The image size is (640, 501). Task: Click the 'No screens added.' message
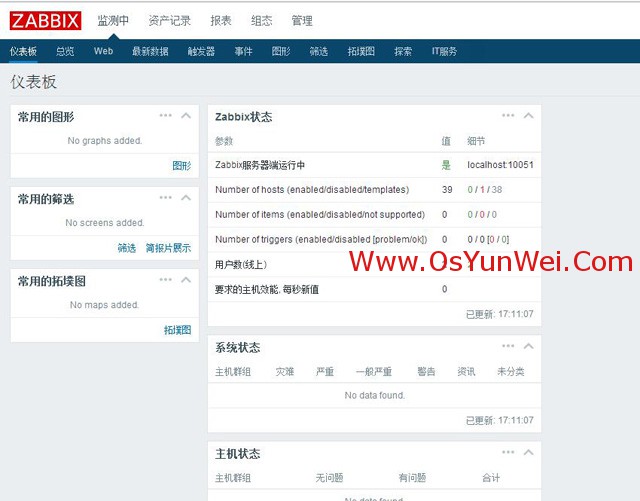pos(105,223)
